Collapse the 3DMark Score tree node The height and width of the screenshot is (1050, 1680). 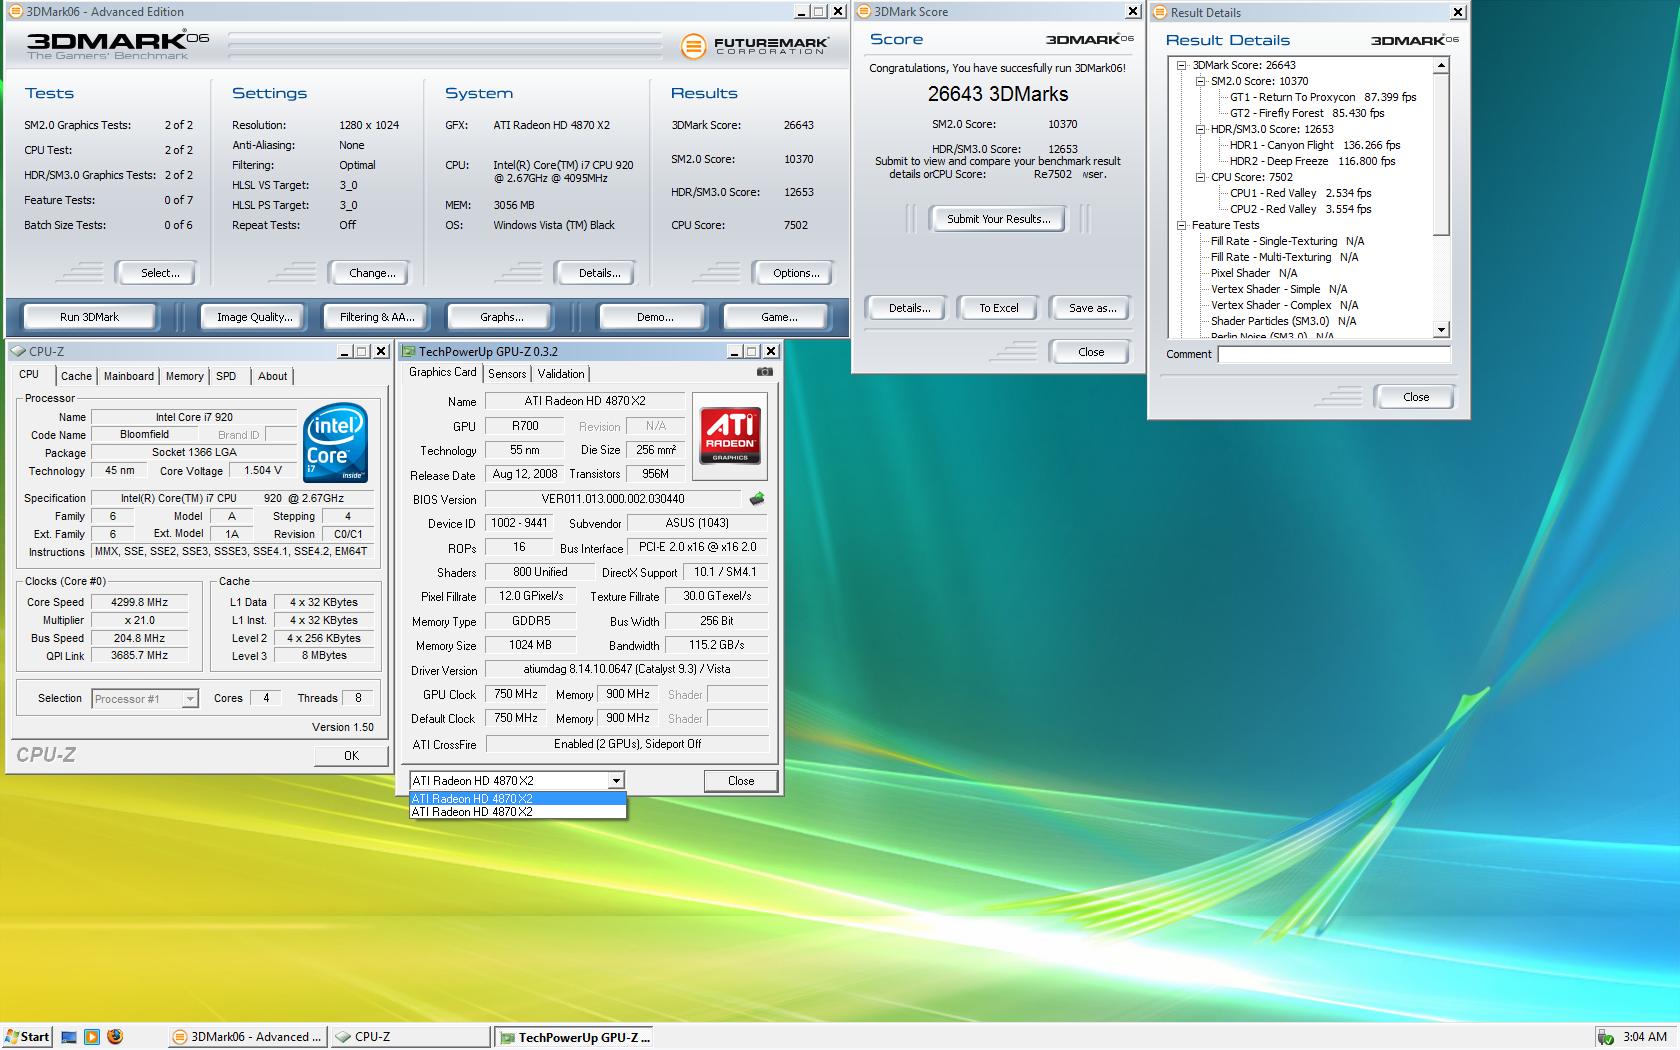point(1181,65)
